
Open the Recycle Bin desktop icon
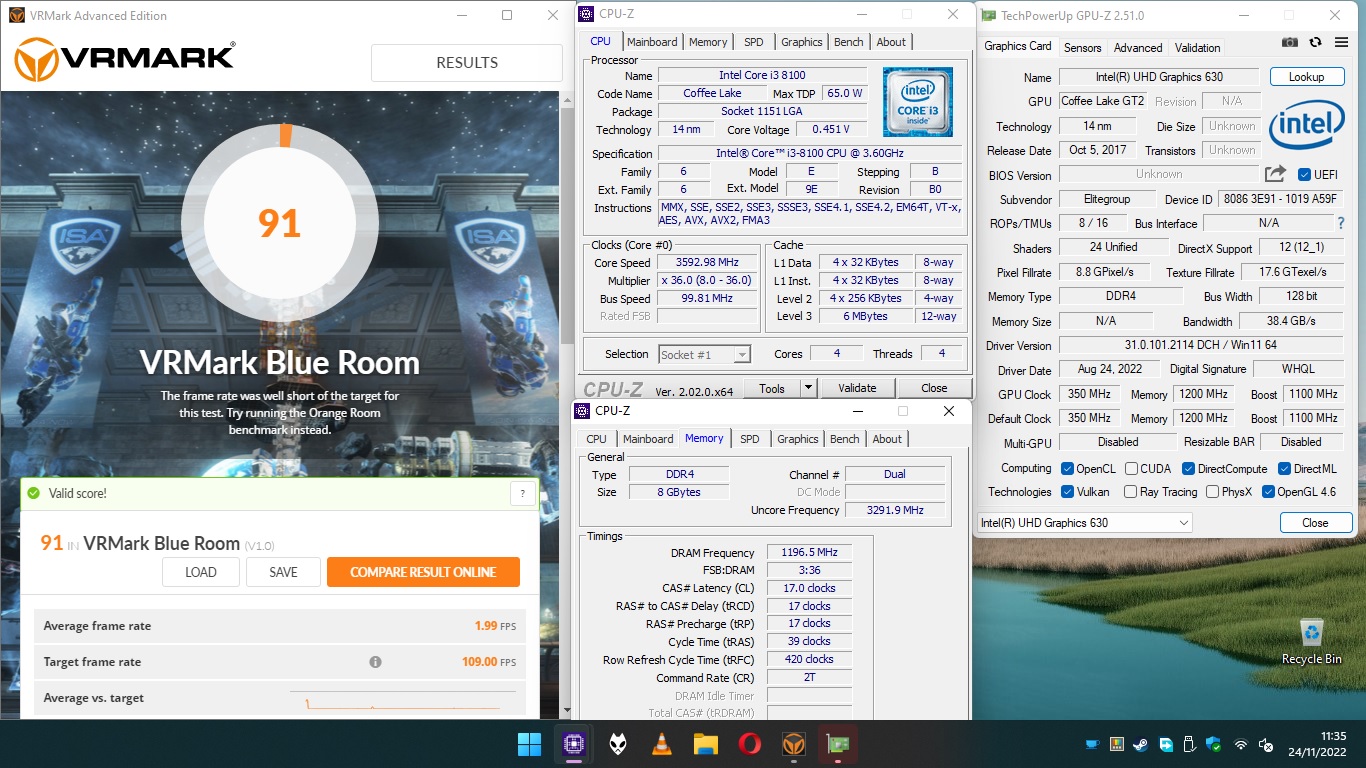[x=1312, y=641]
